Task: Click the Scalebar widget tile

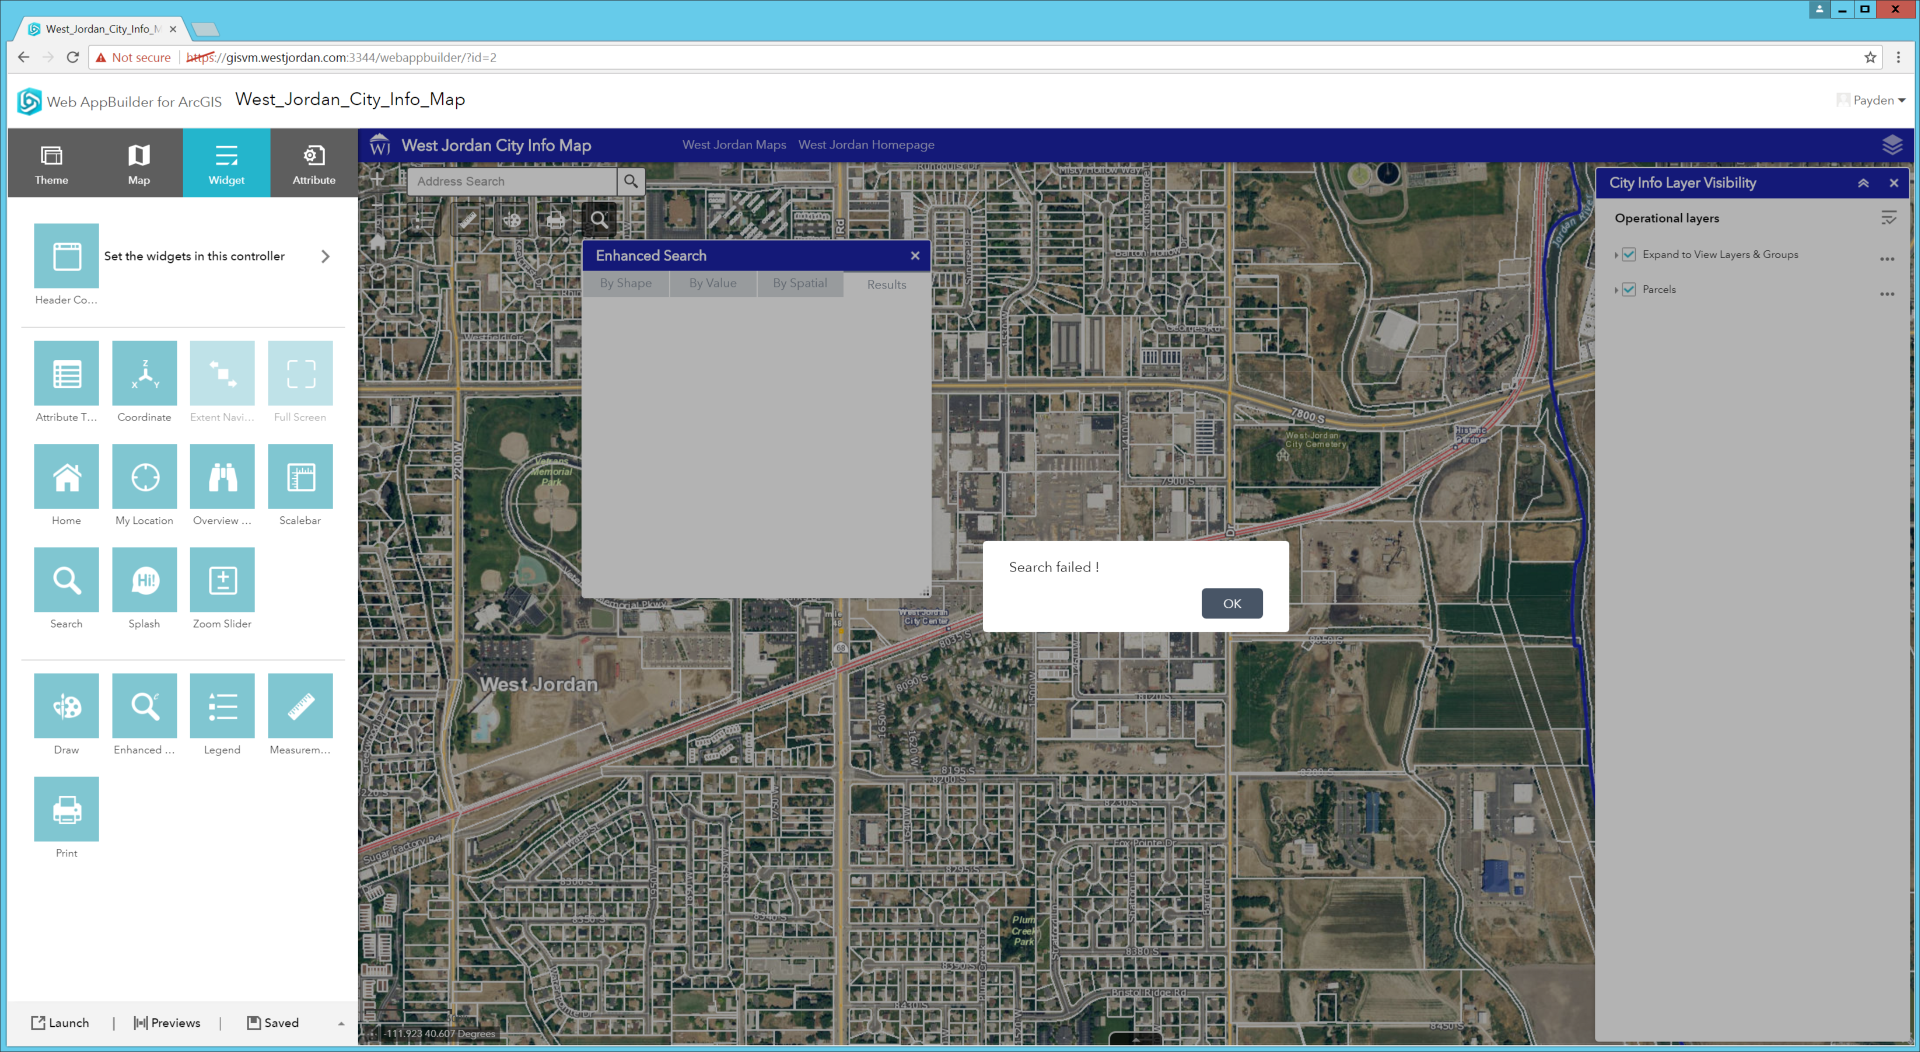Action: [x=300, y=477]
